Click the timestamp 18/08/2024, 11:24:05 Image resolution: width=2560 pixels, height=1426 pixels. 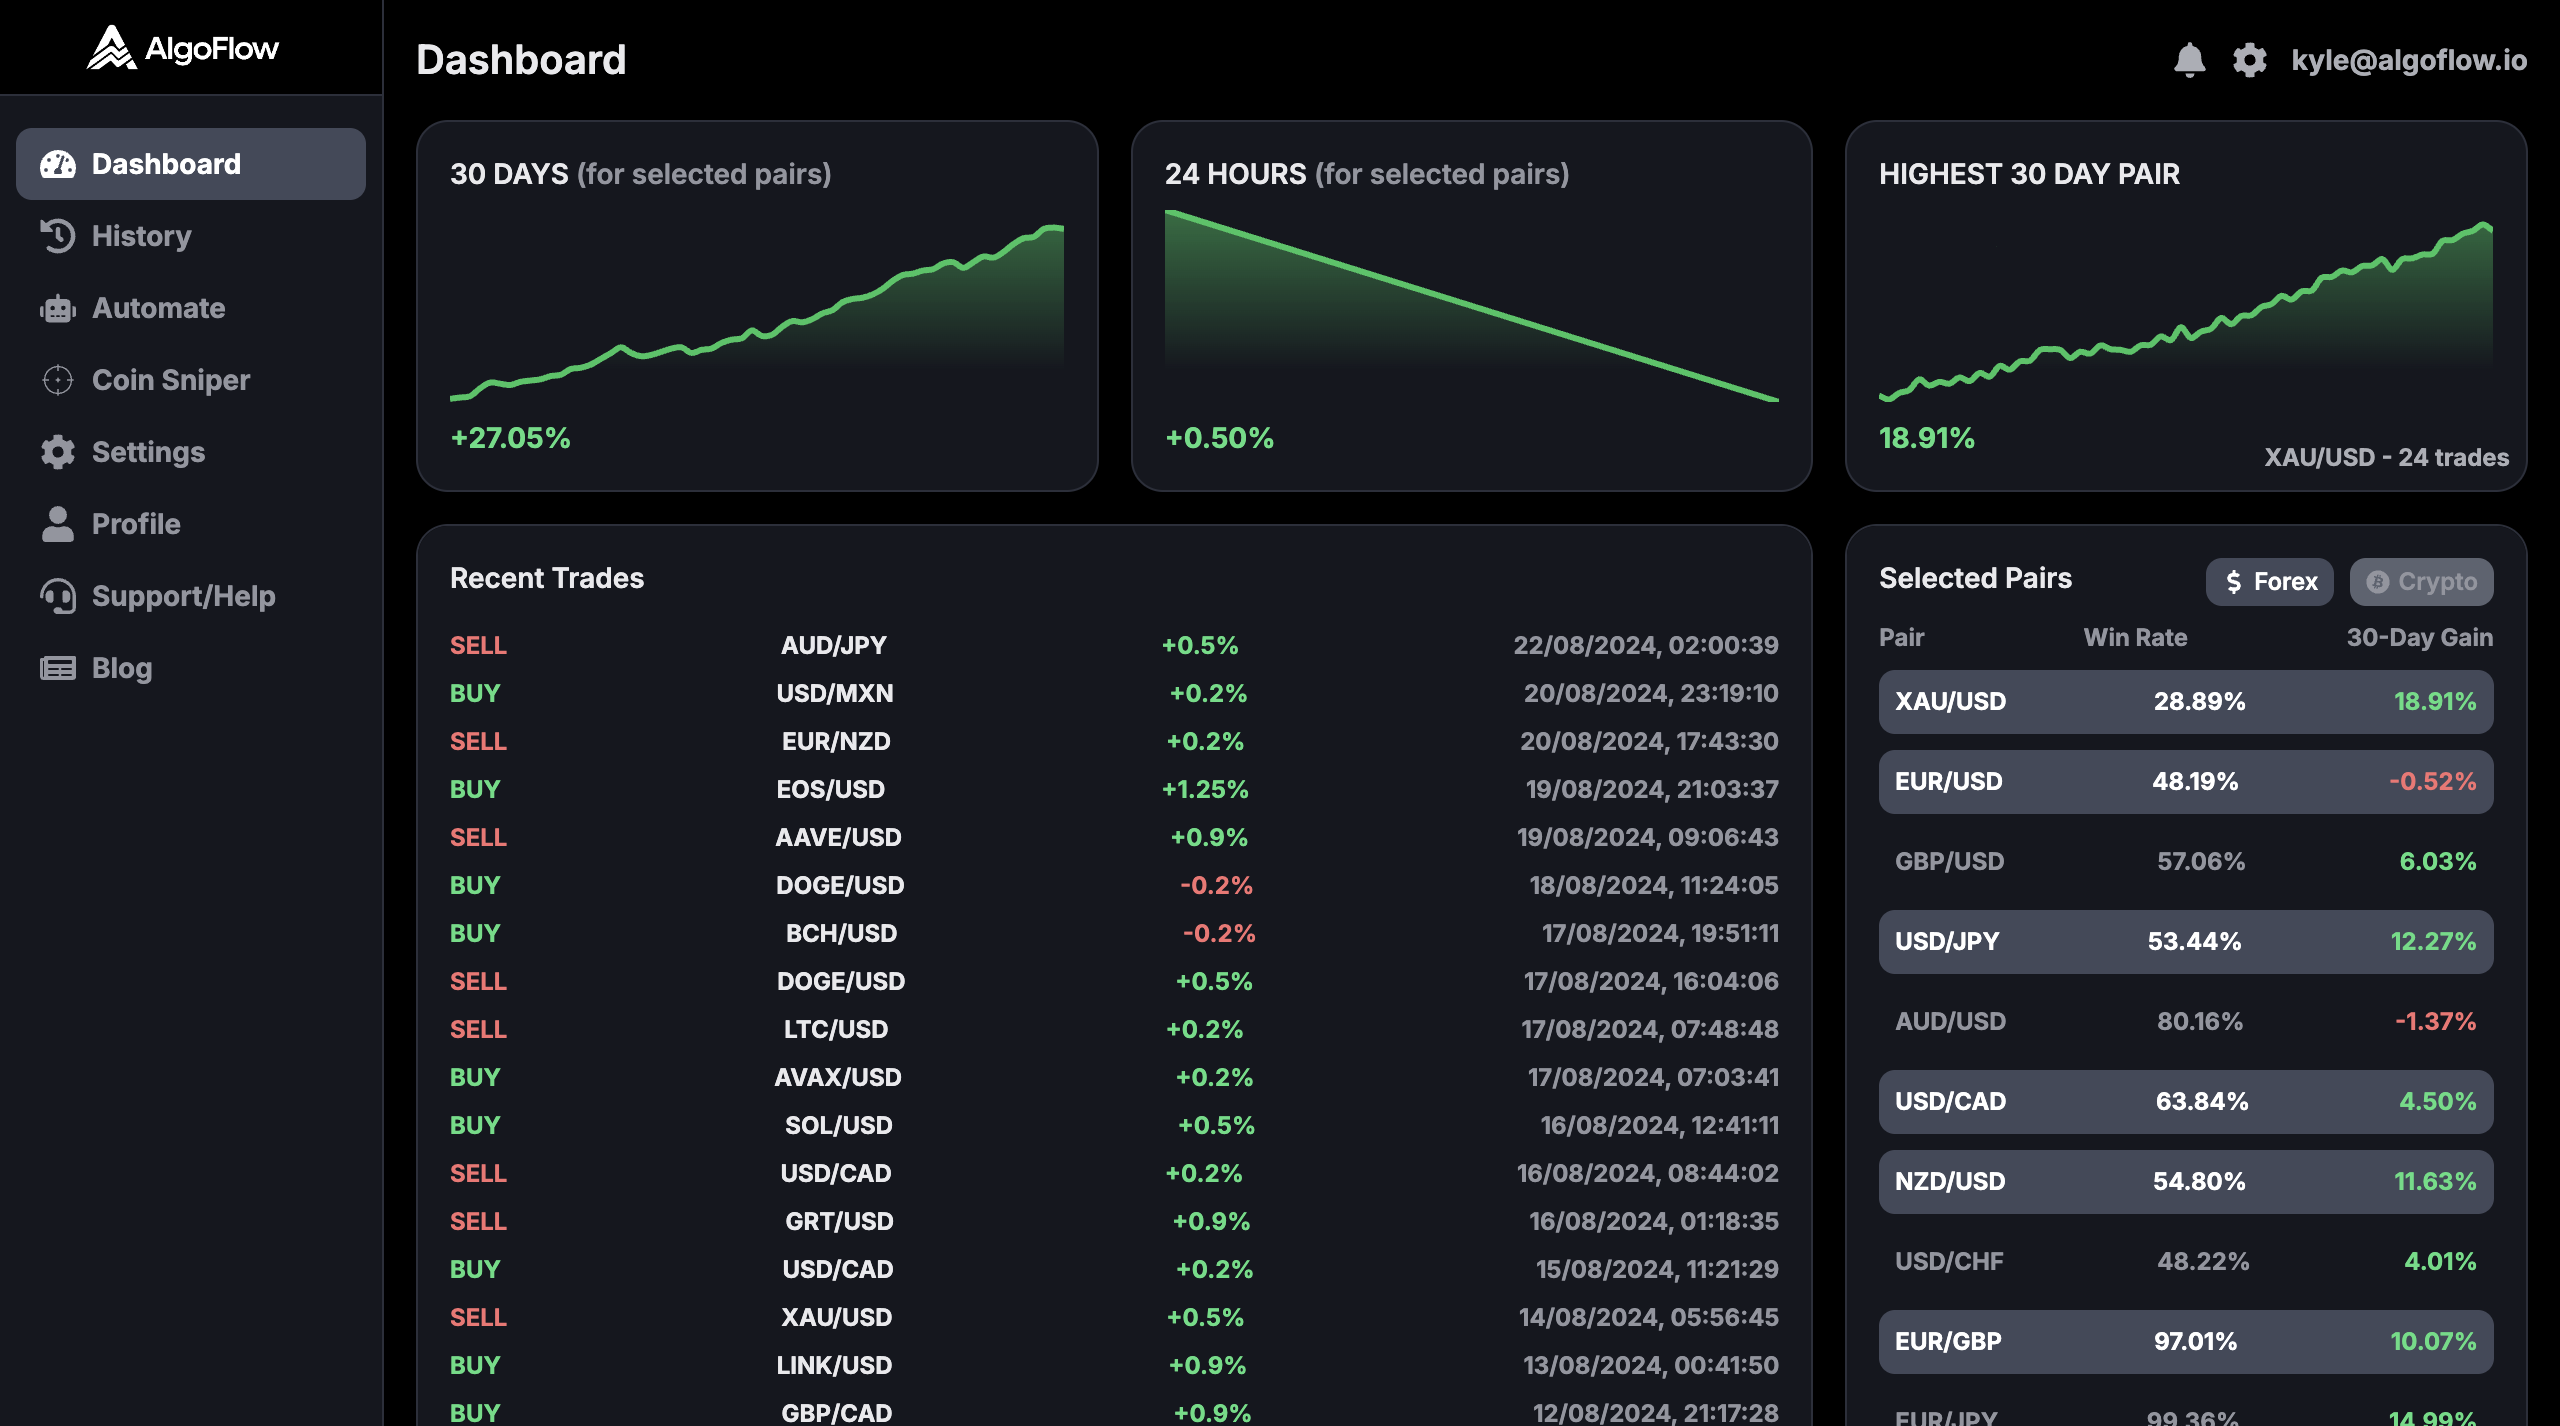tap(1654, 886)
